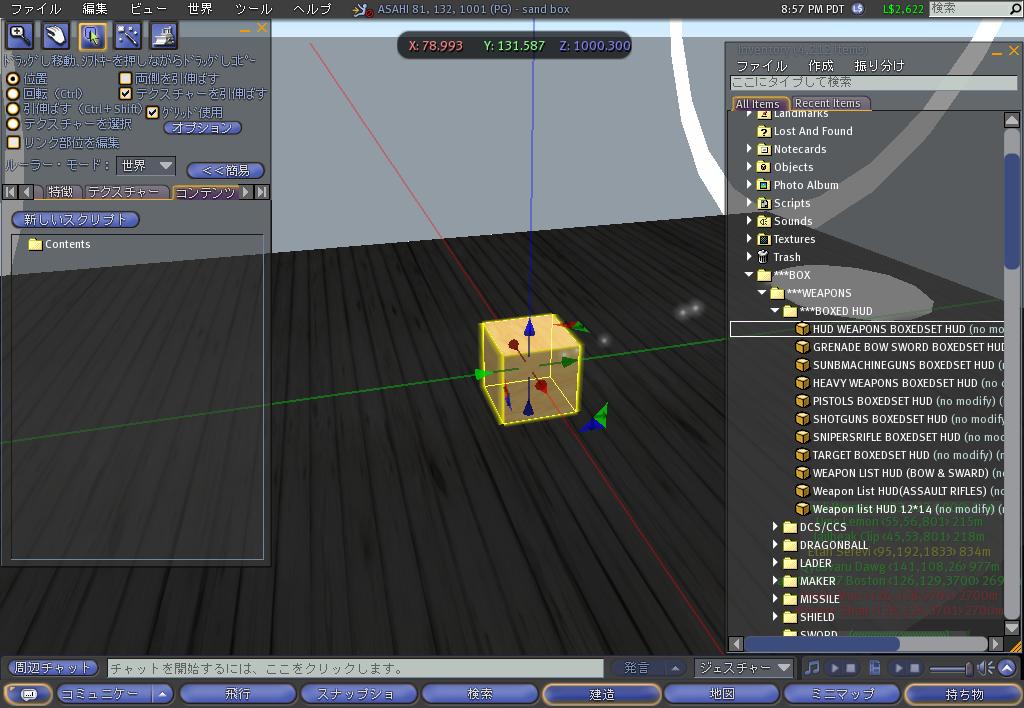1024x708 pixels.
Task: Collapse the ***WEAPONS folder
Action: (x=762, y=293)
